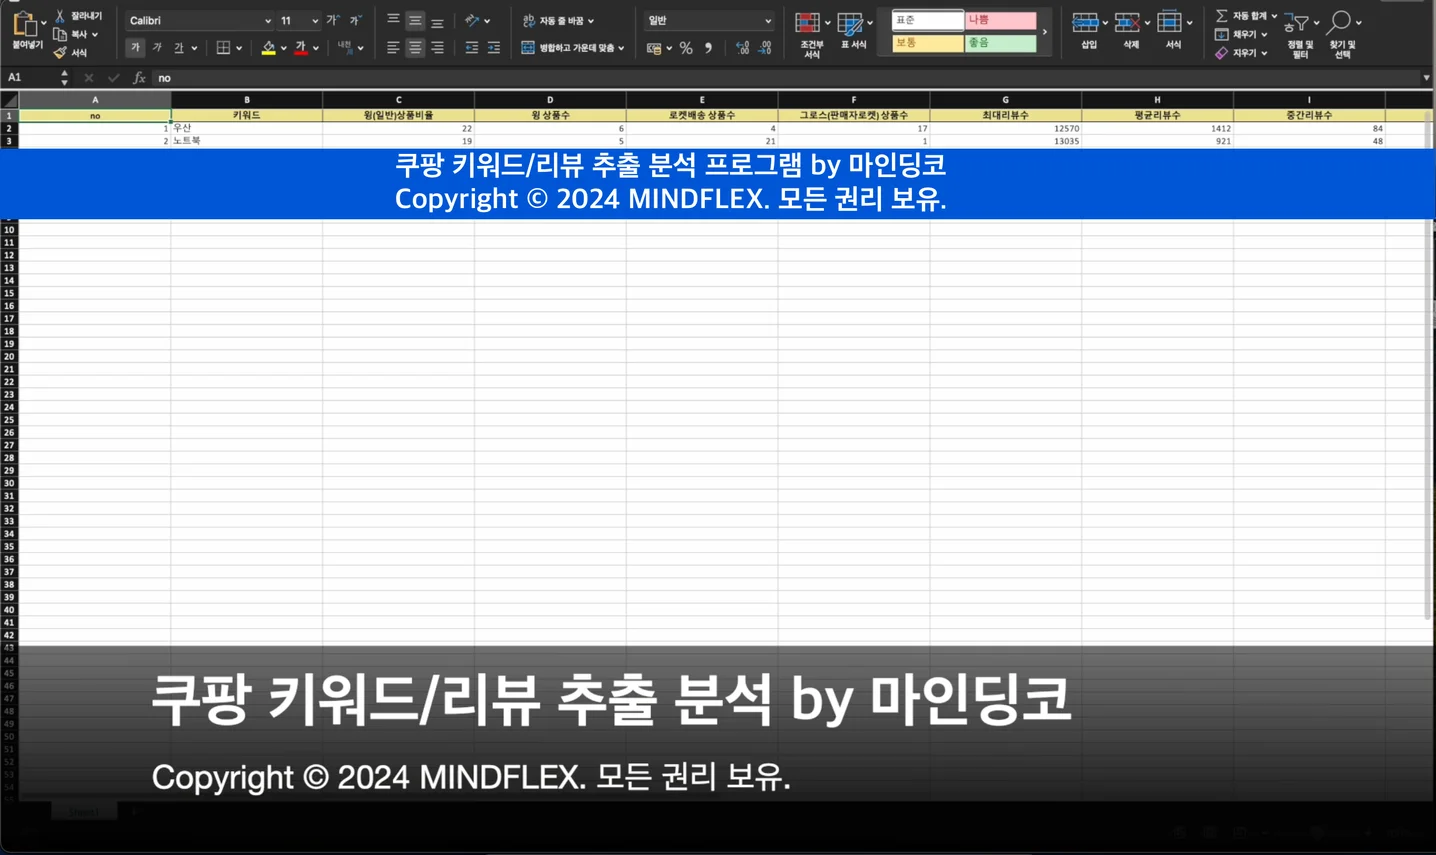This screenshot has height=855, width=1436.
Task: Toggle underline 가 formatting
Action: tap(178, 47)
